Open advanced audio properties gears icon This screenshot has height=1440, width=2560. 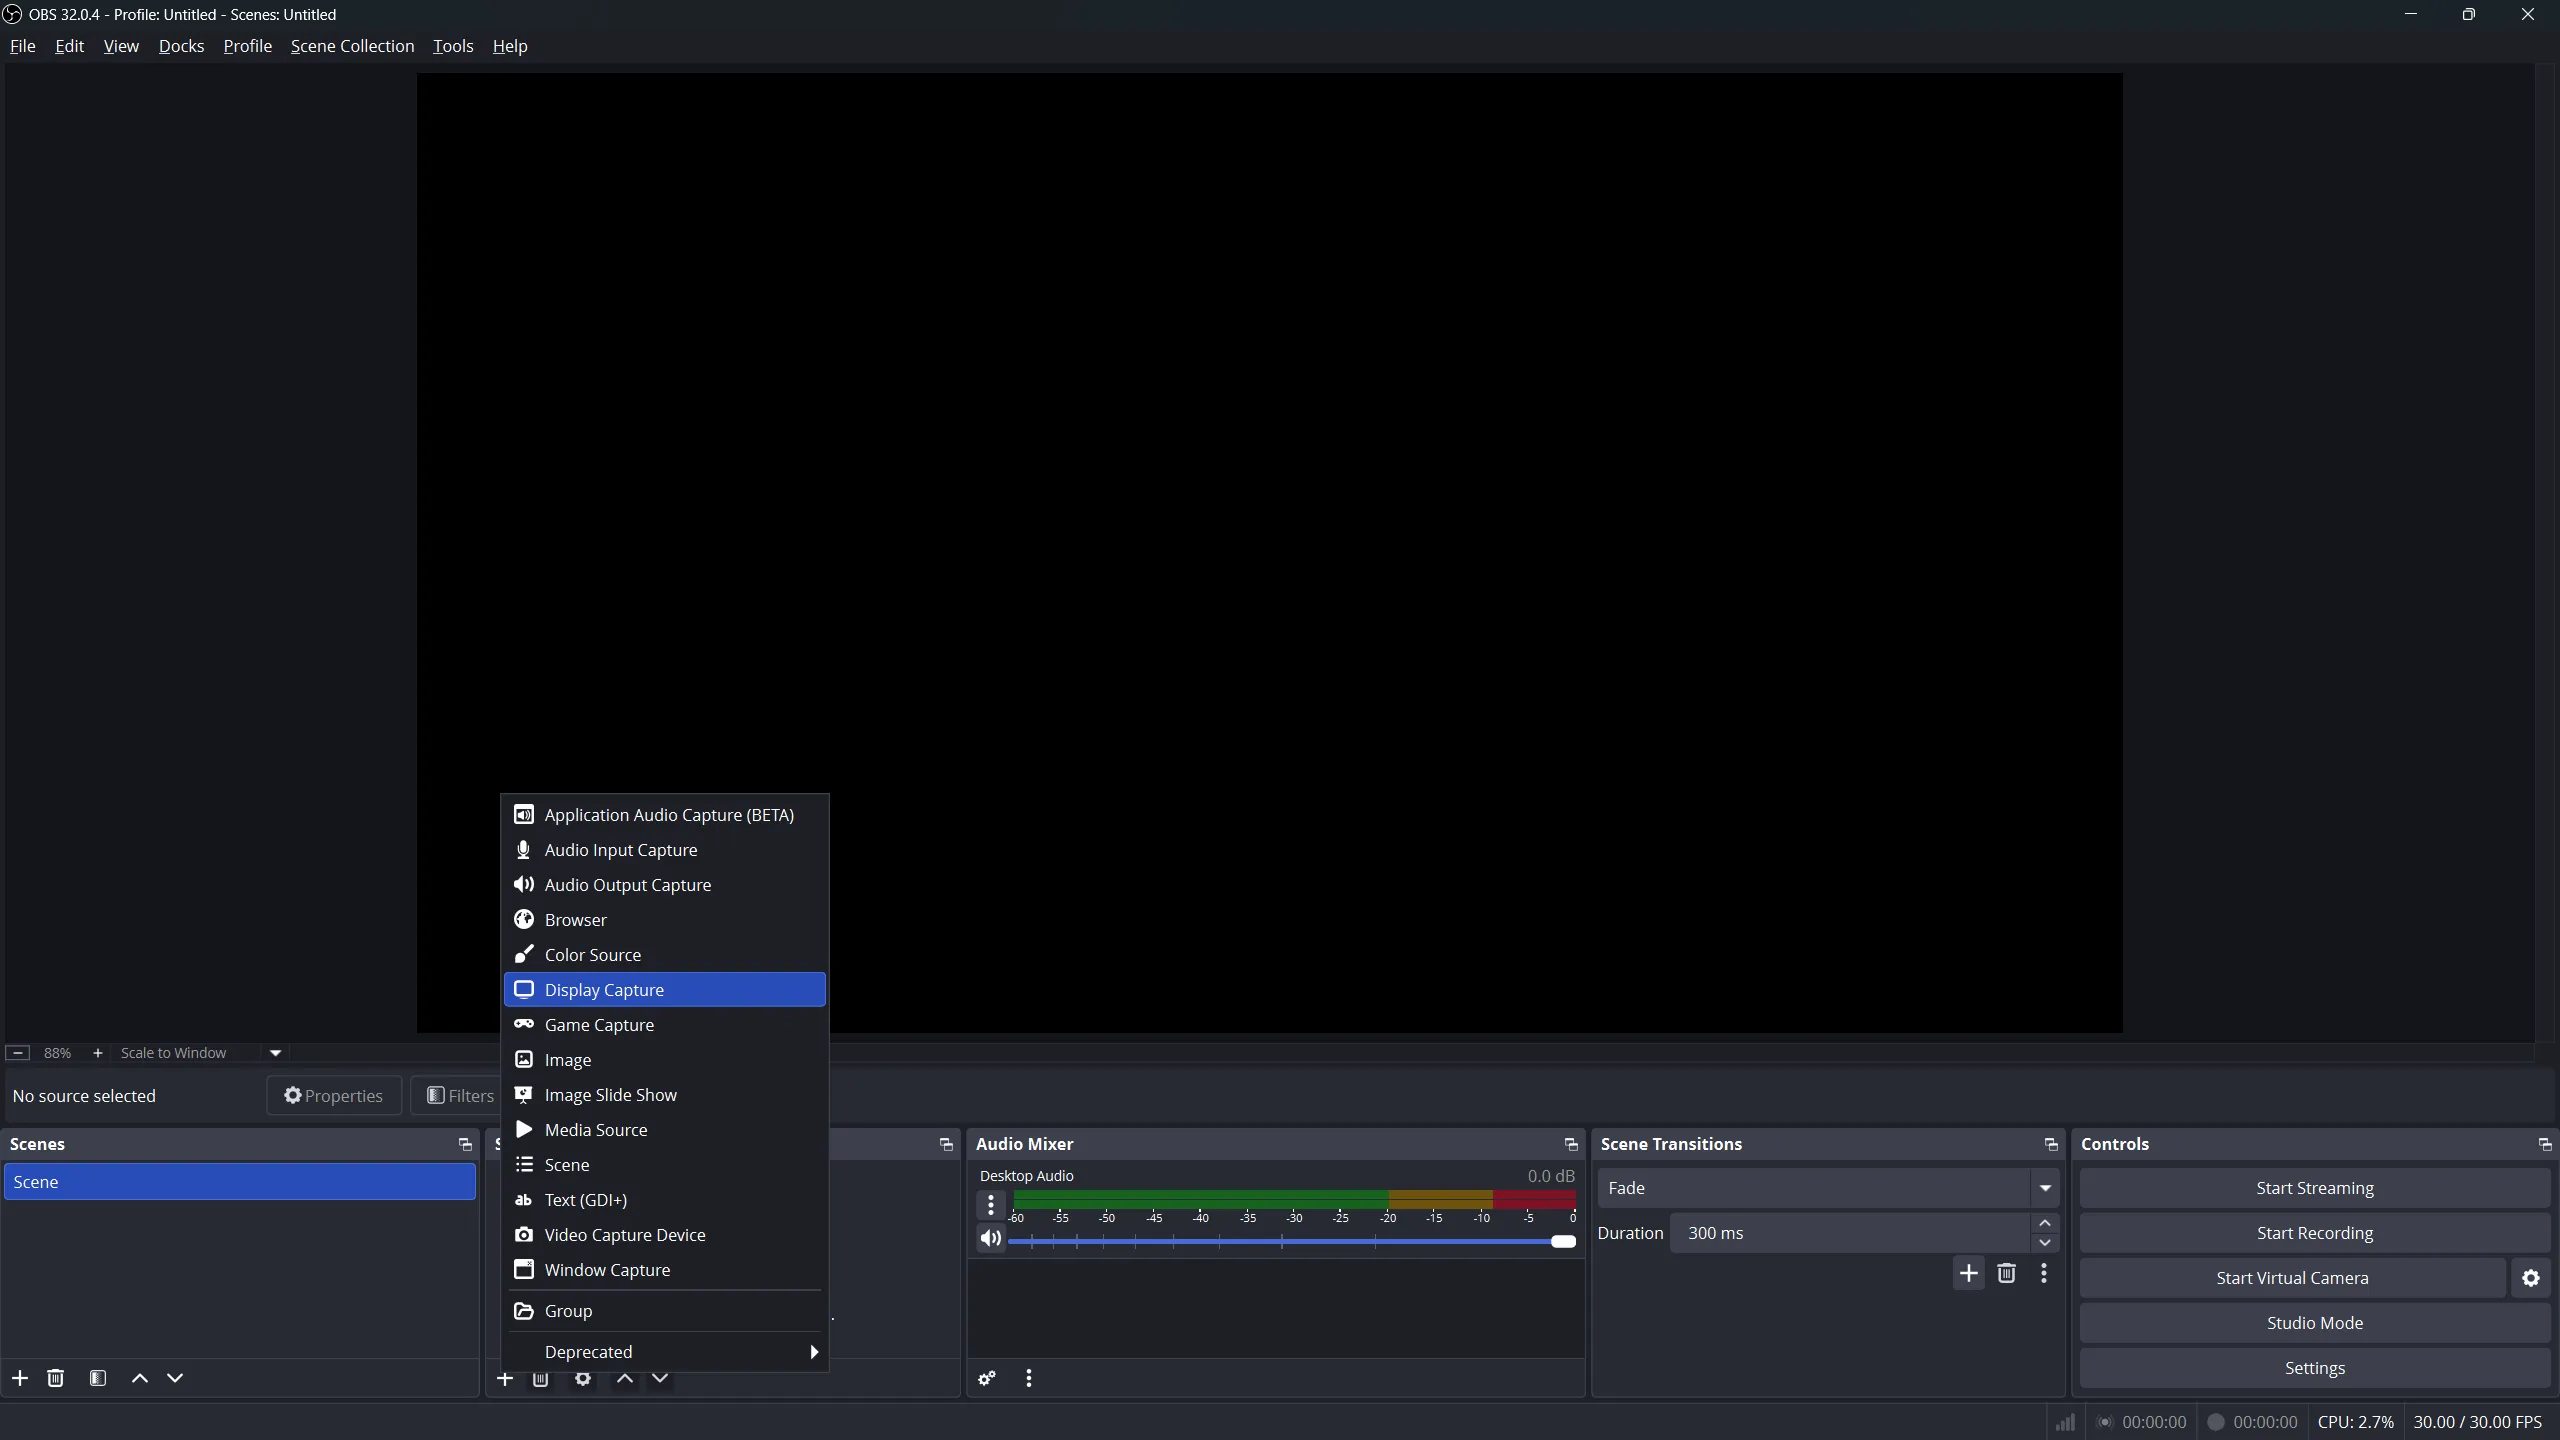(x=987, y=1378)
